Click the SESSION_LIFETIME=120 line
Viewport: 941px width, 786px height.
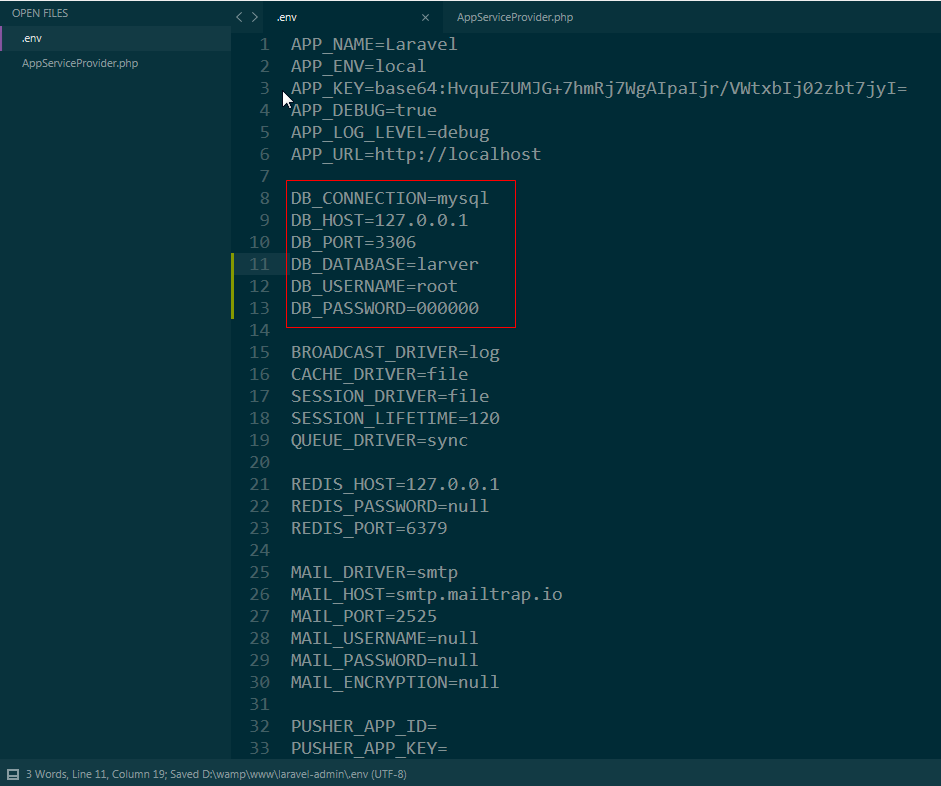[x=395, y=418]
